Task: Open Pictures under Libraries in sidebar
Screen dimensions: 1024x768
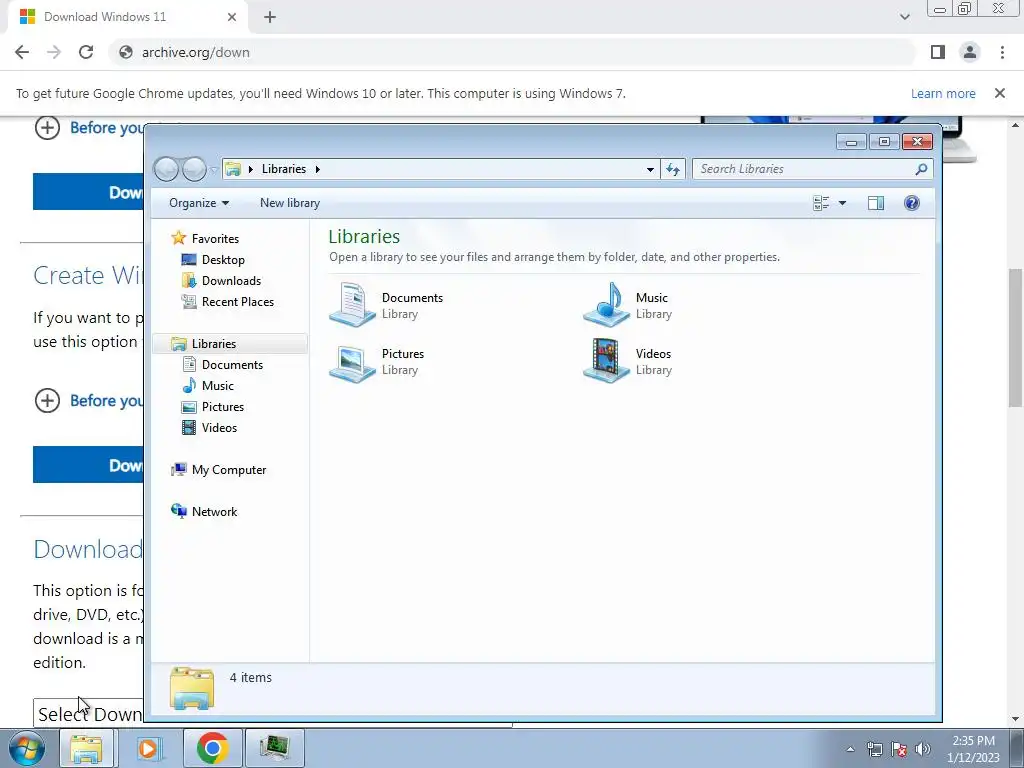Action: (x=223, y=407)
